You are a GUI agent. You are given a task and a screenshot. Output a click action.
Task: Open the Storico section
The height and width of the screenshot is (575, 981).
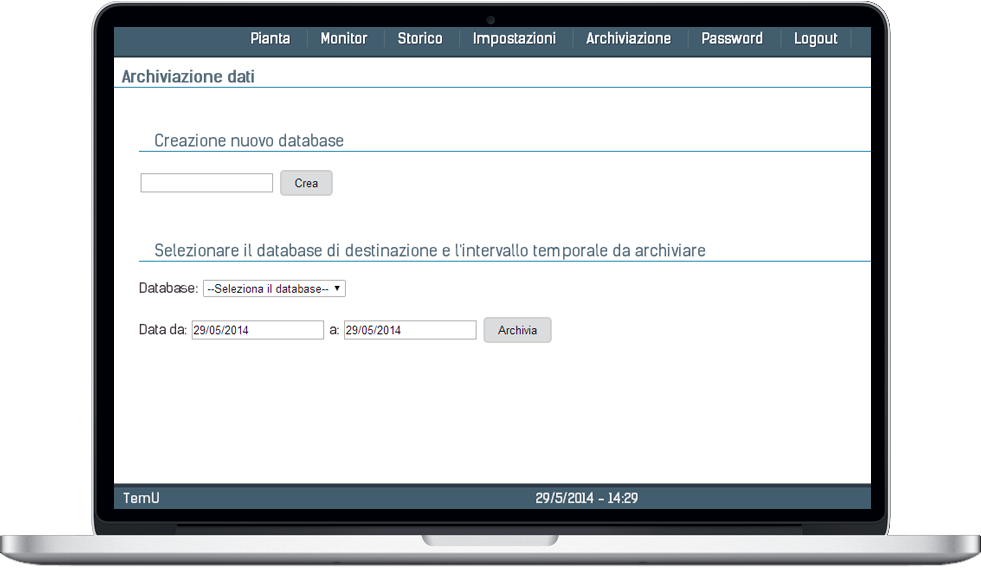click(x=420, y=38)
